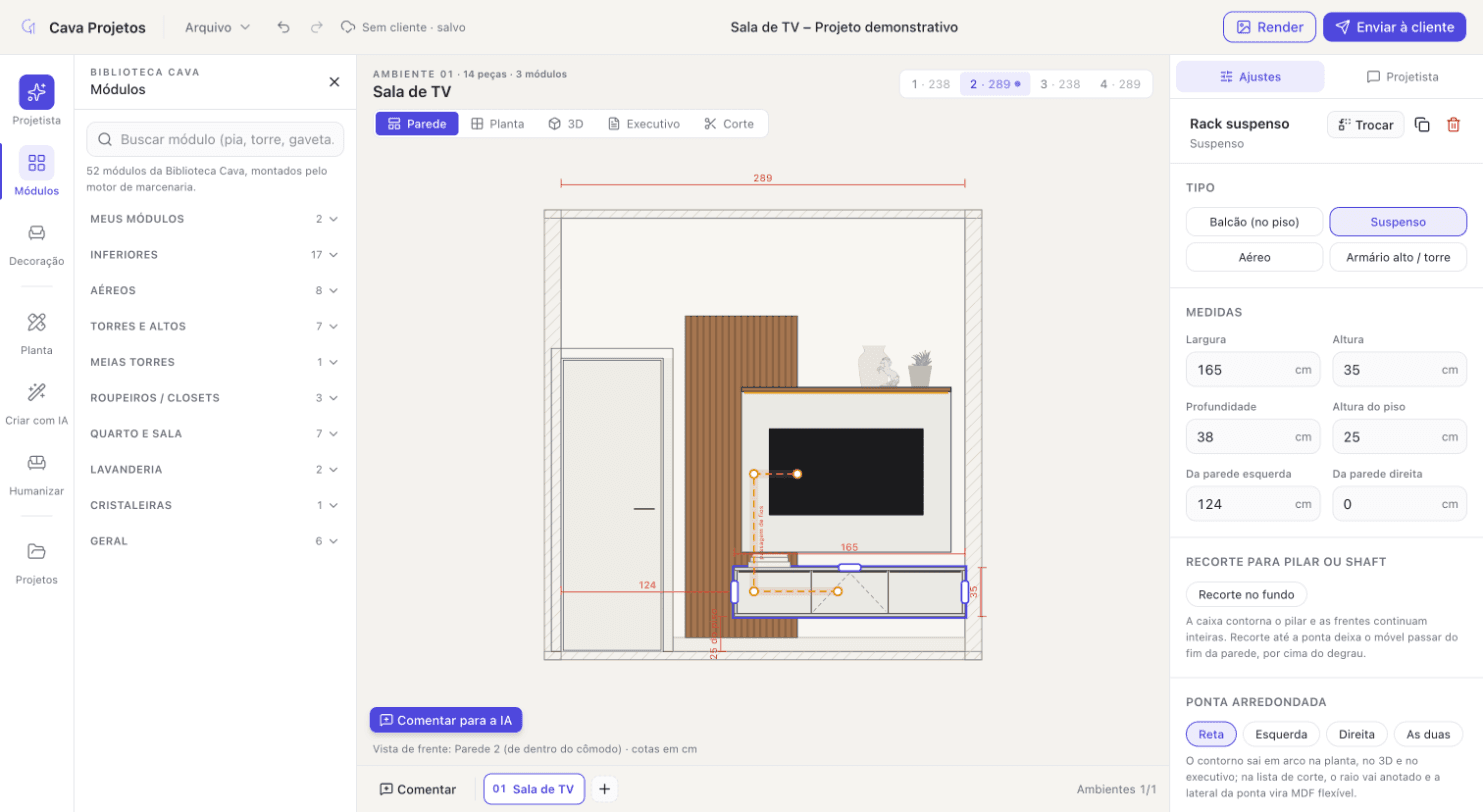This screenshot has height=812, width=1483.
Task: Select Balcão (no piso) type
Action: [1254, 222]
